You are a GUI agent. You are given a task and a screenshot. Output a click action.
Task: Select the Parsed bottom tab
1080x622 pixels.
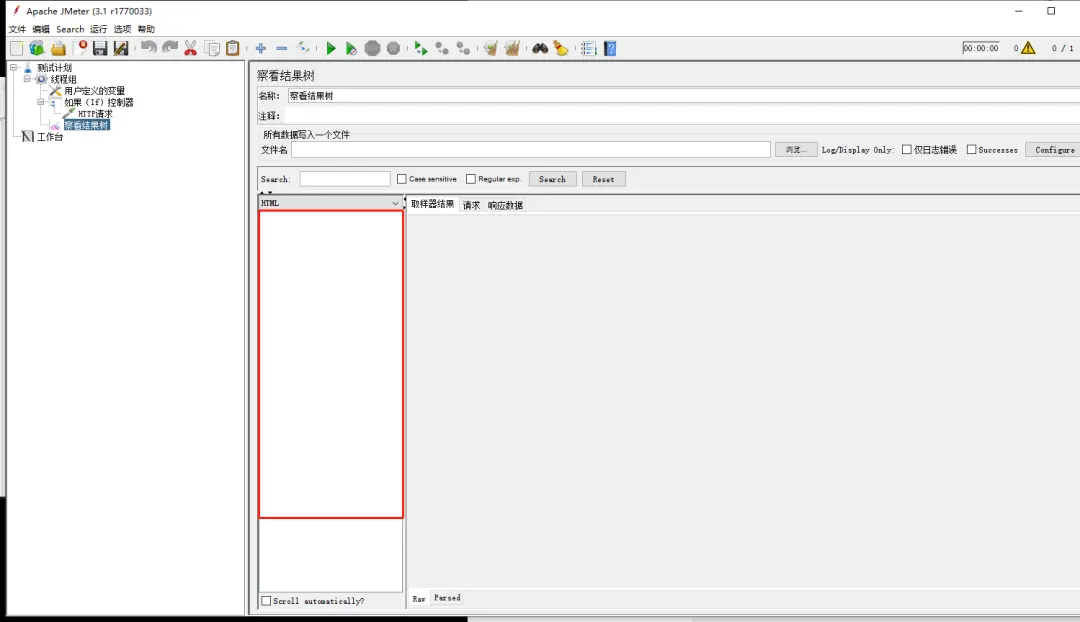click(x=447, y=598)
